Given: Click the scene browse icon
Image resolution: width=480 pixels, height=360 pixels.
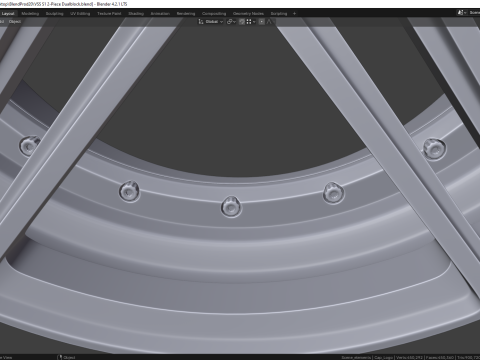Looking at the screenshot, I should click(462, 13).
